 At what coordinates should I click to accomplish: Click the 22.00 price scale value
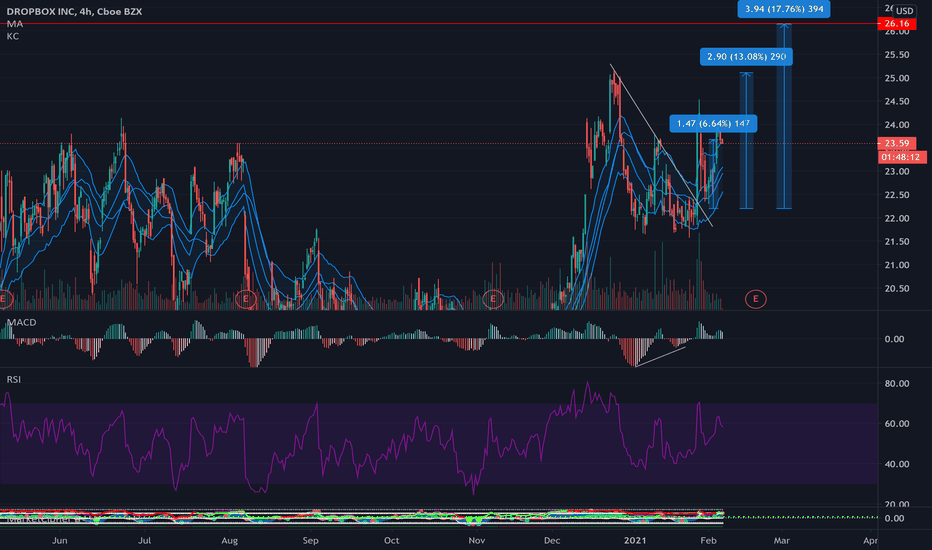point(896,218)
